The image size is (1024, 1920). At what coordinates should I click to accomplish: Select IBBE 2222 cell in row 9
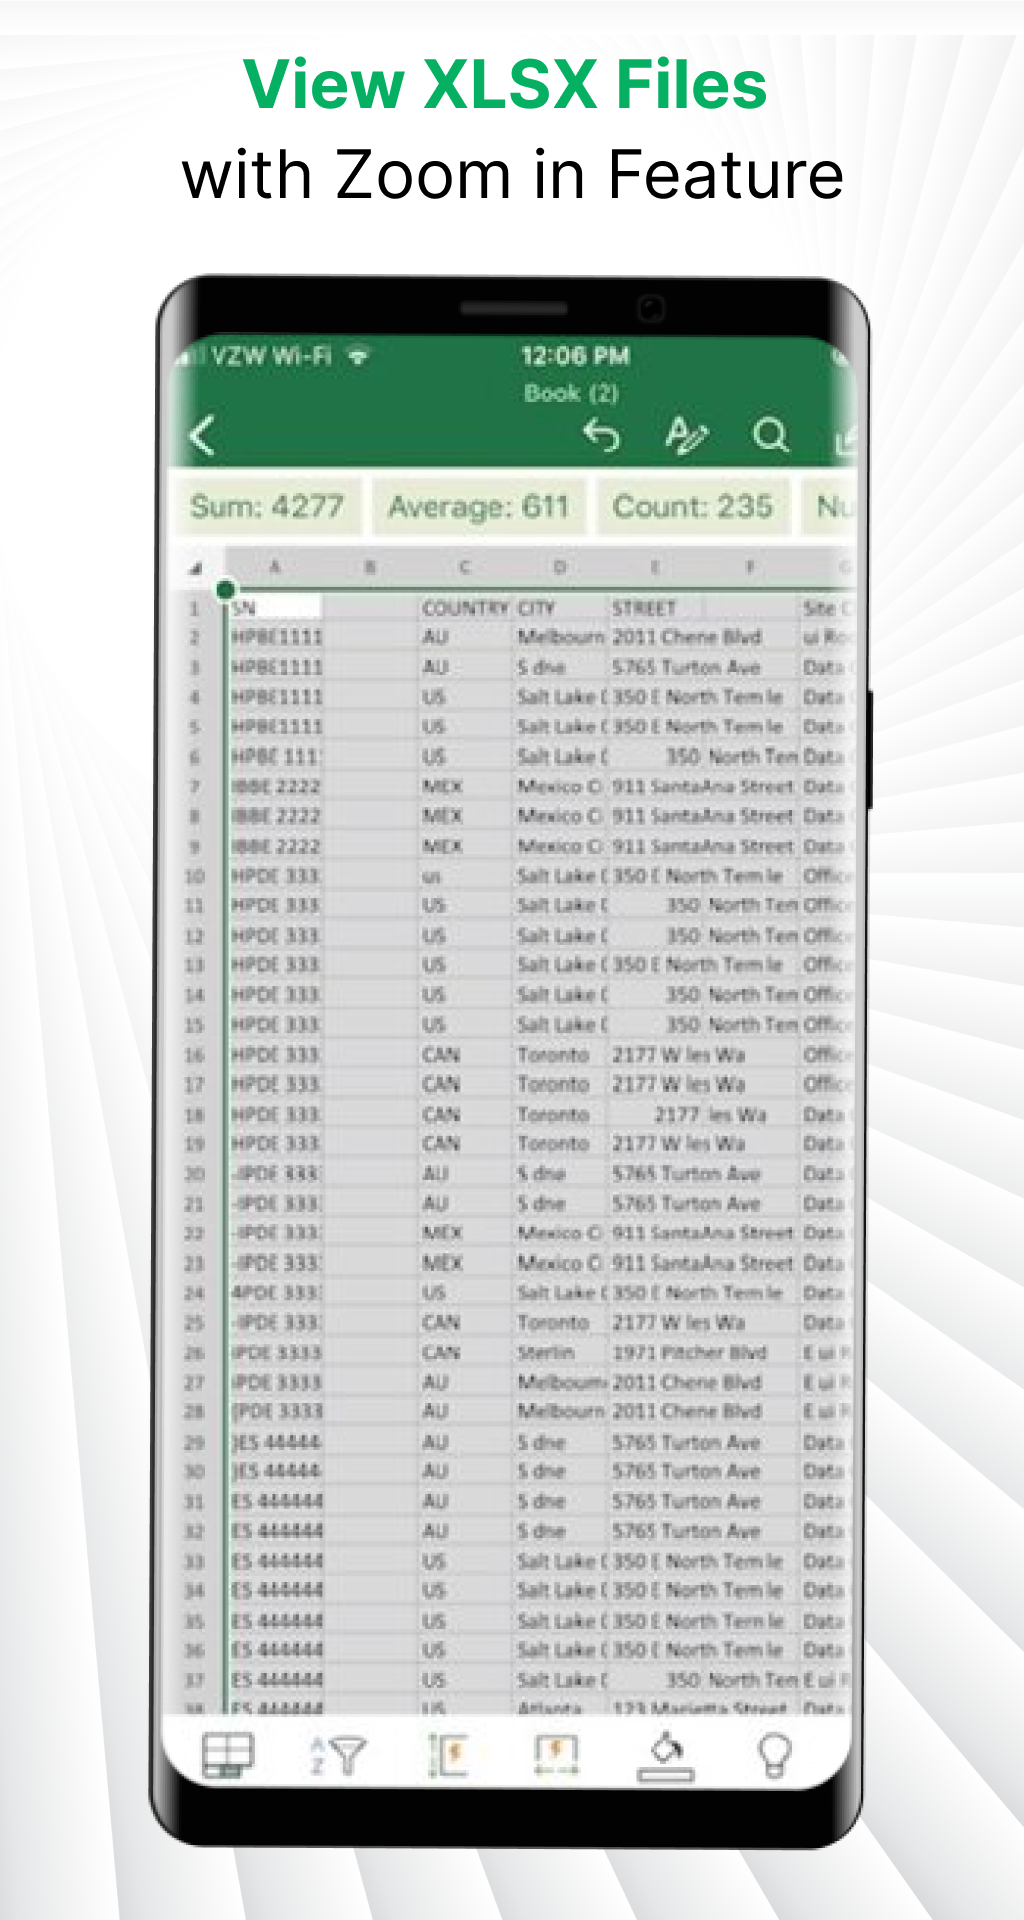click(x=275, y=846)
